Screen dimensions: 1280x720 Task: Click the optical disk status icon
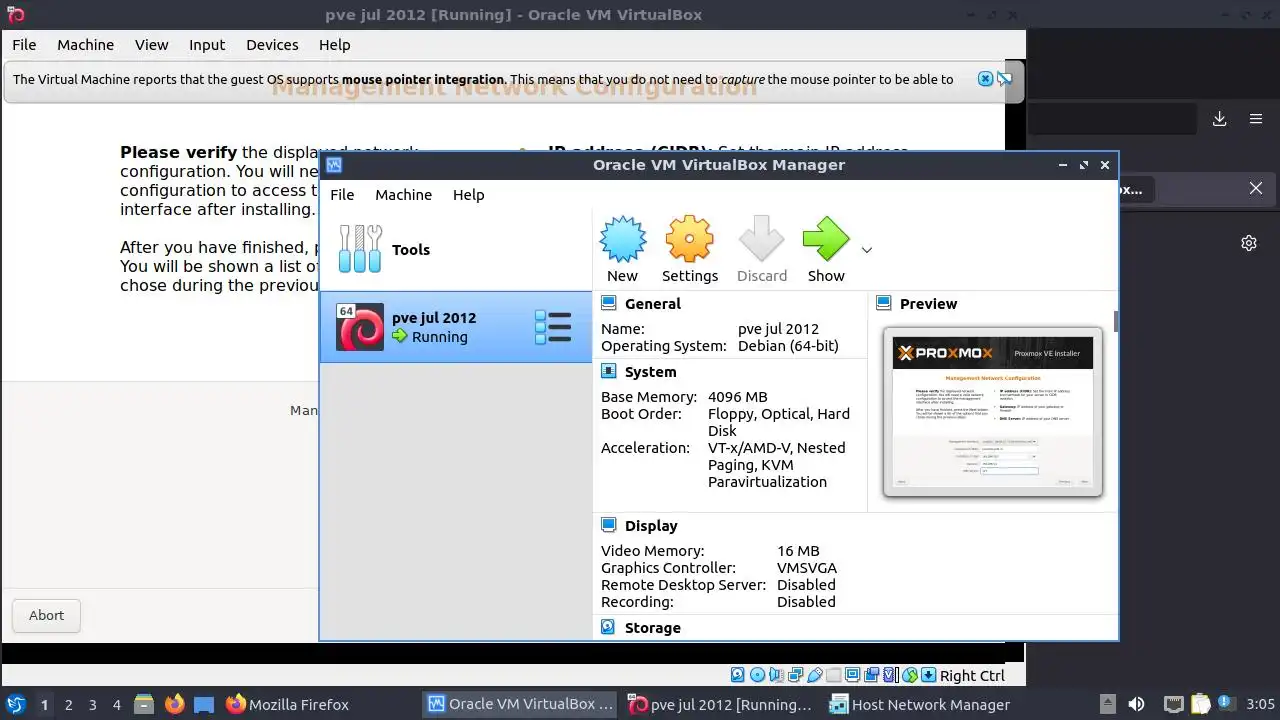pyautogui.click(x=757, y=675)
